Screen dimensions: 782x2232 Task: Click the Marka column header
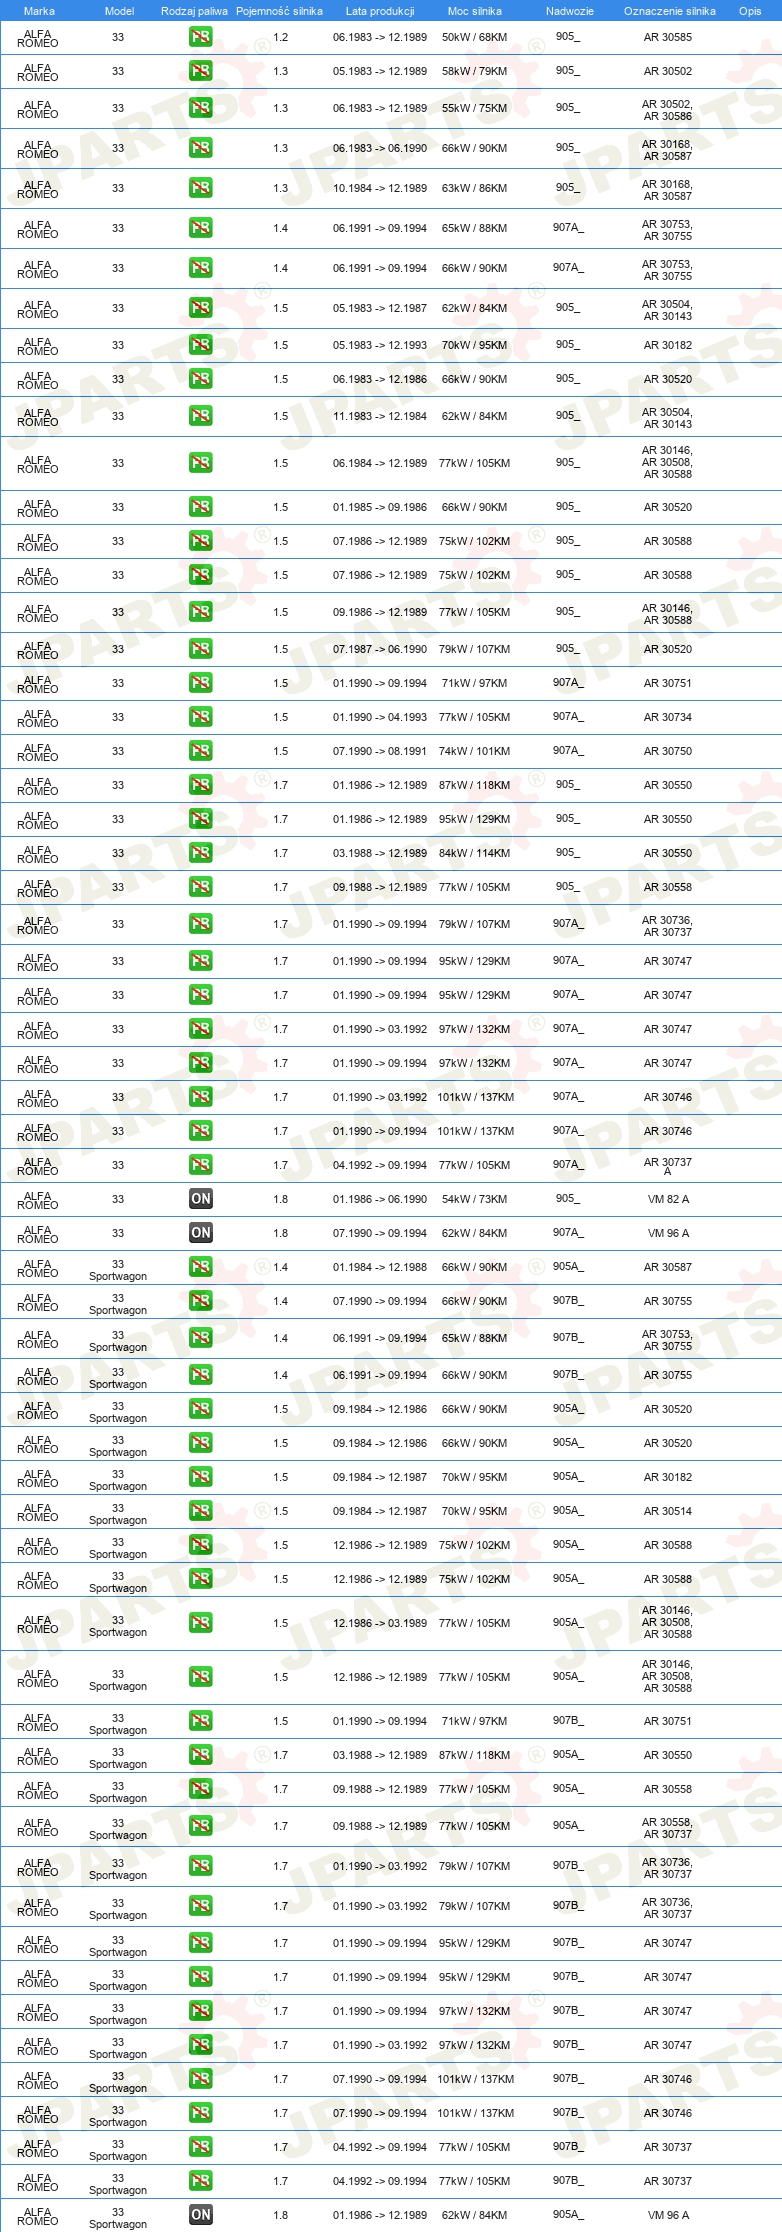[x=39, y=11]
